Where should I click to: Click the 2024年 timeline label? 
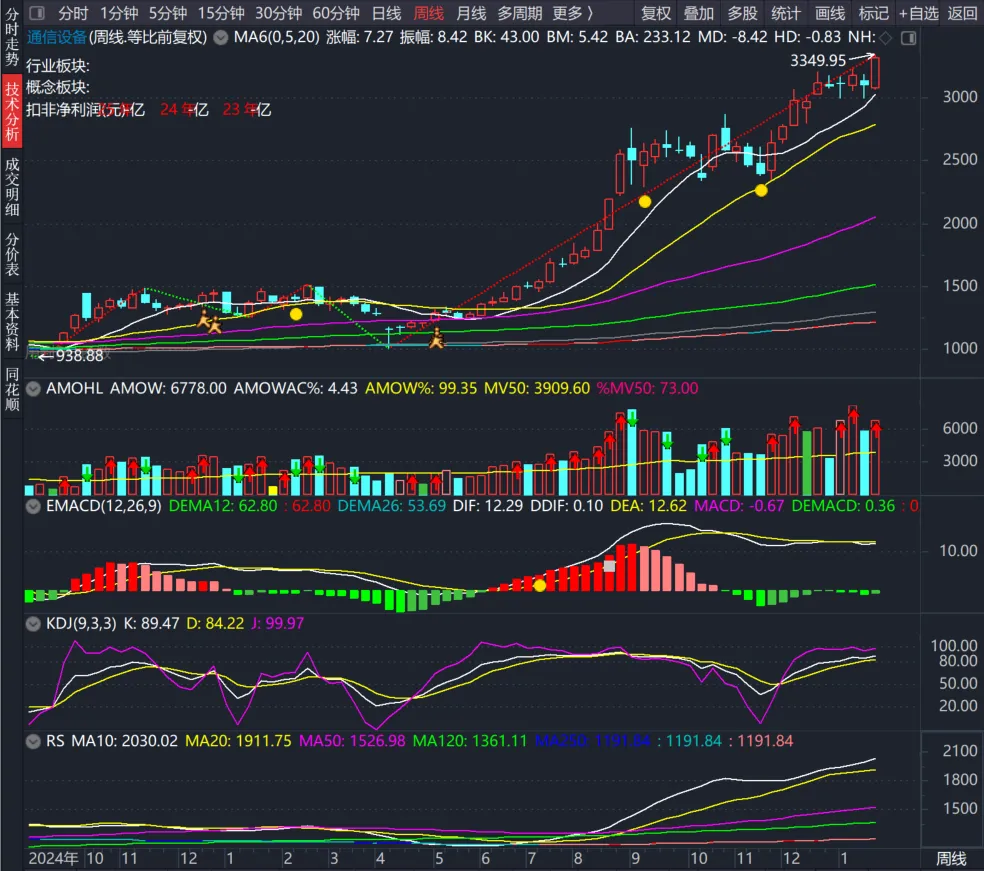(53, 858)
